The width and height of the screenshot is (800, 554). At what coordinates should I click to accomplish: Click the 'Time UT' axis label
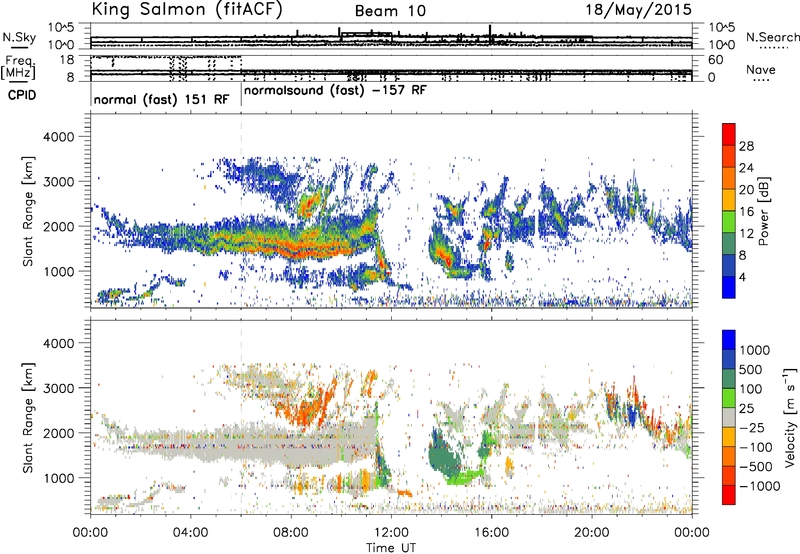click(391, 548)
